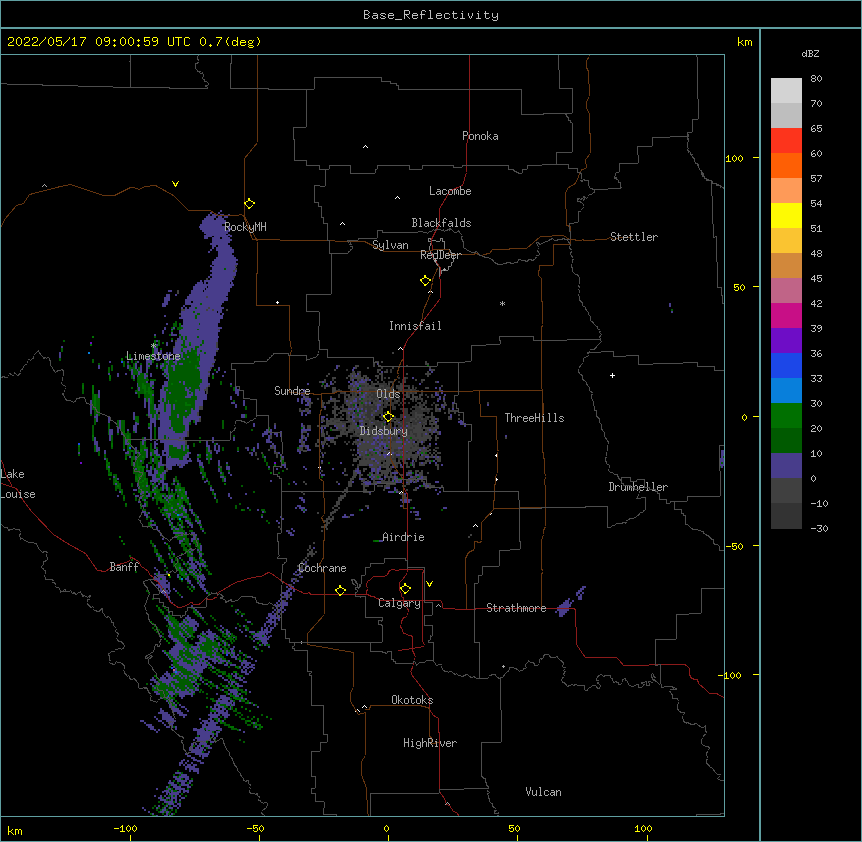Click the Didsbury label
The image size is (862, 842).
pos(383,431)
